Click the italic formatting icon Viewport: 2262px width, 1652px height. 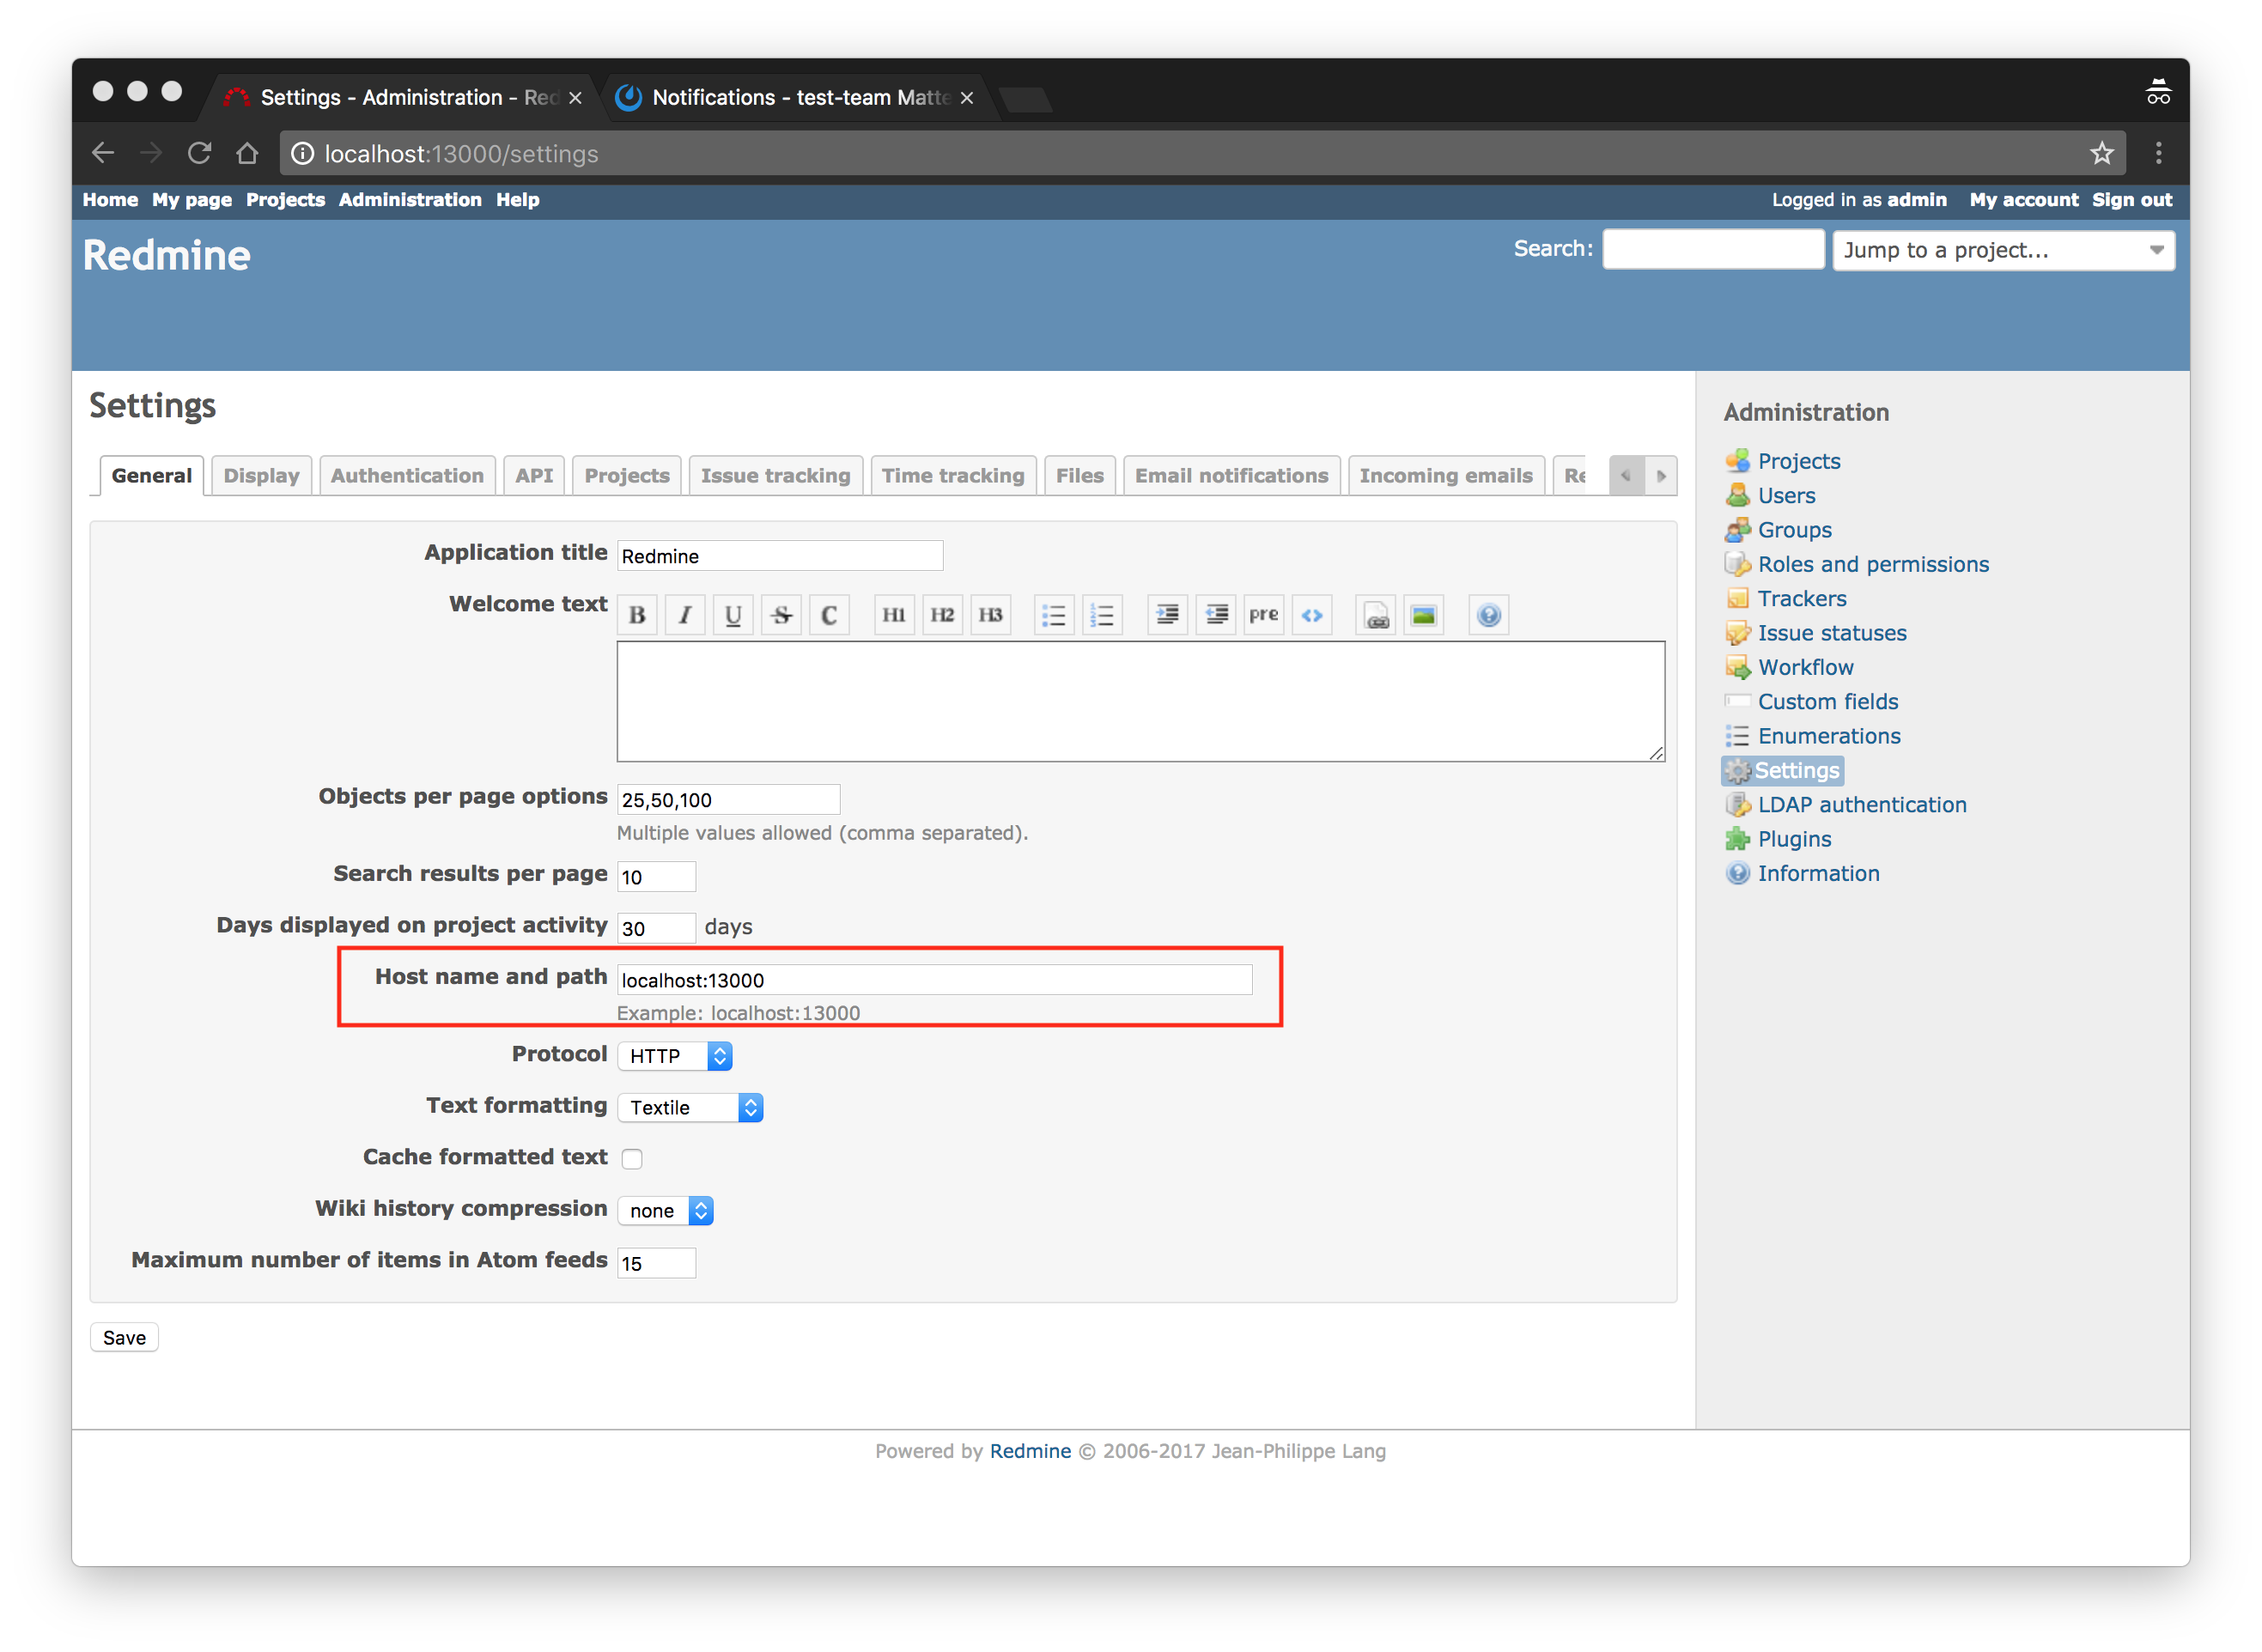[685, 615]
